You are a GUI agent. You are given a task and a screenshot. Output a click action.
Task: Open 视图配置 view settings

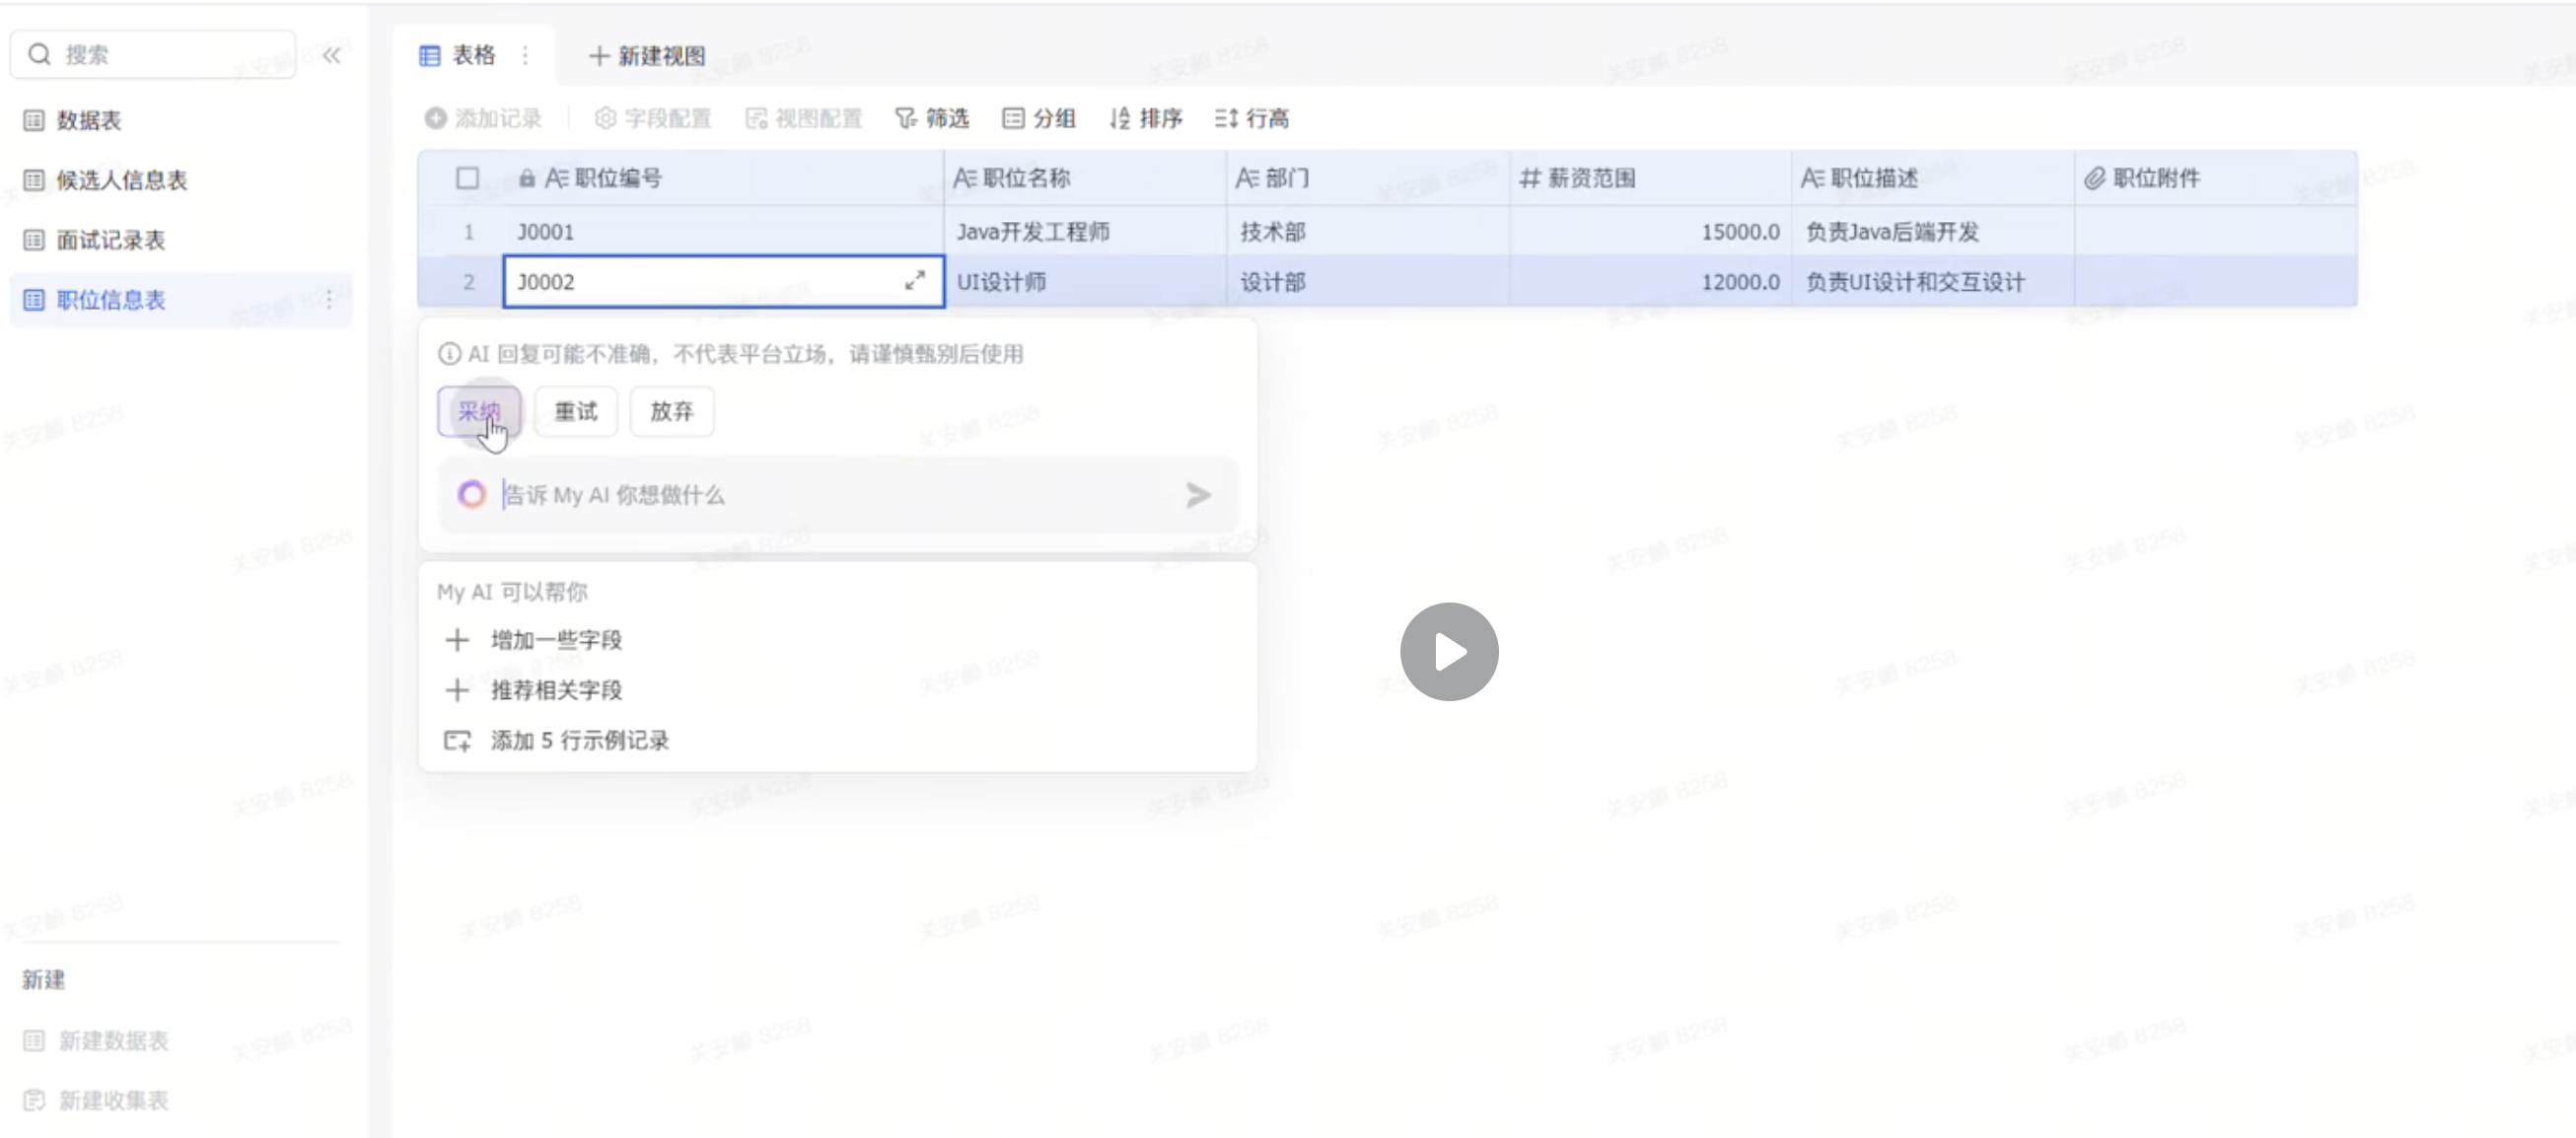(803, 118)
